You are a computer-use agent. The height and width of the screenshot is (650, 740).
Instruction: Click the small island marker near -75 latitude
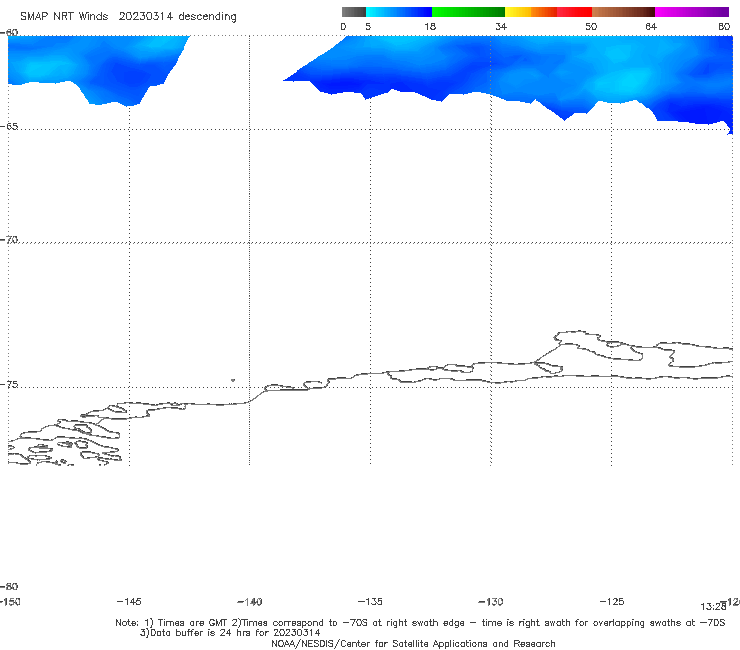(x=233, y=380)
